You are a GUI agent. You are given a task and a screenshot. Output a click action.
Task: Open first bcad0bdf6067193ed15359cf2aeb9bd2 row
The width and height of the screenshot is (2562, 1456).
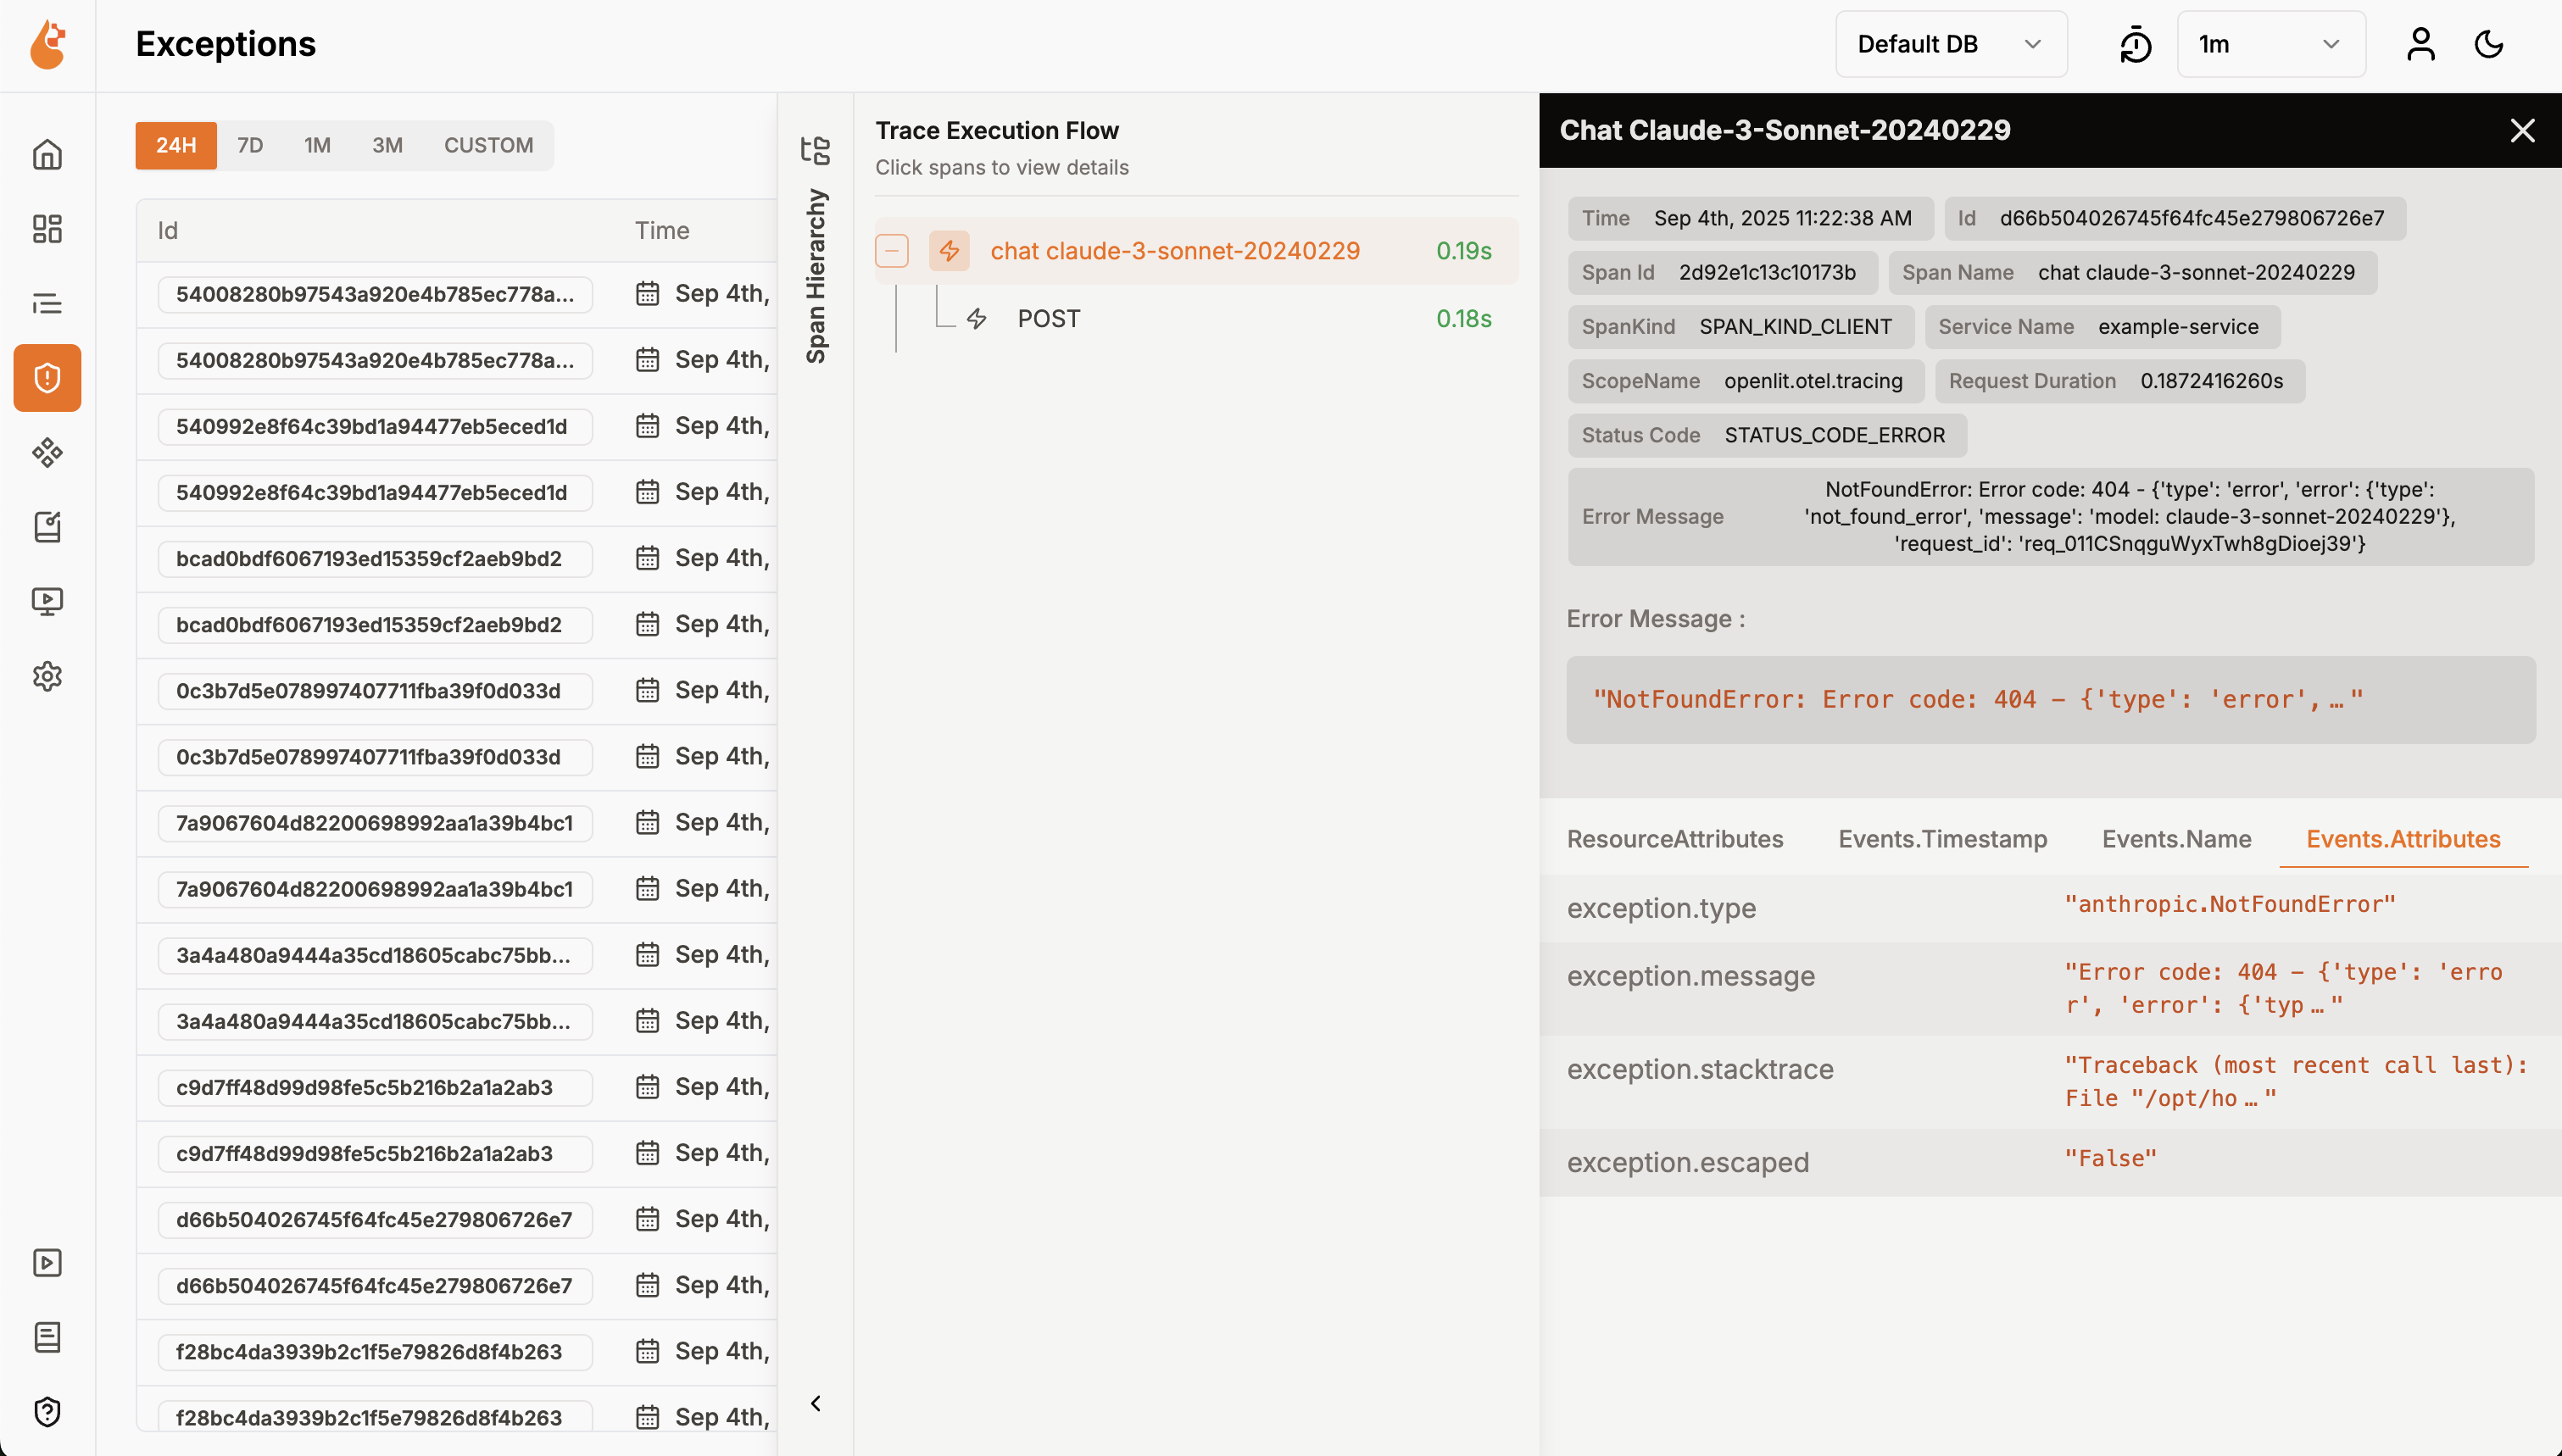click(457, 558)
